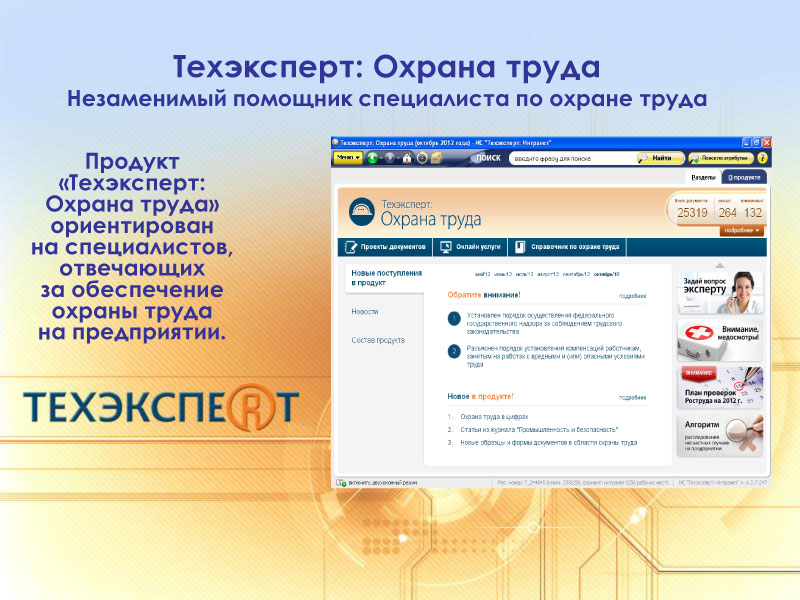Click the two-window mode icon in the status bar
Image resolution: width=800 pixels, height=600 pixels.
click(341, 483)
